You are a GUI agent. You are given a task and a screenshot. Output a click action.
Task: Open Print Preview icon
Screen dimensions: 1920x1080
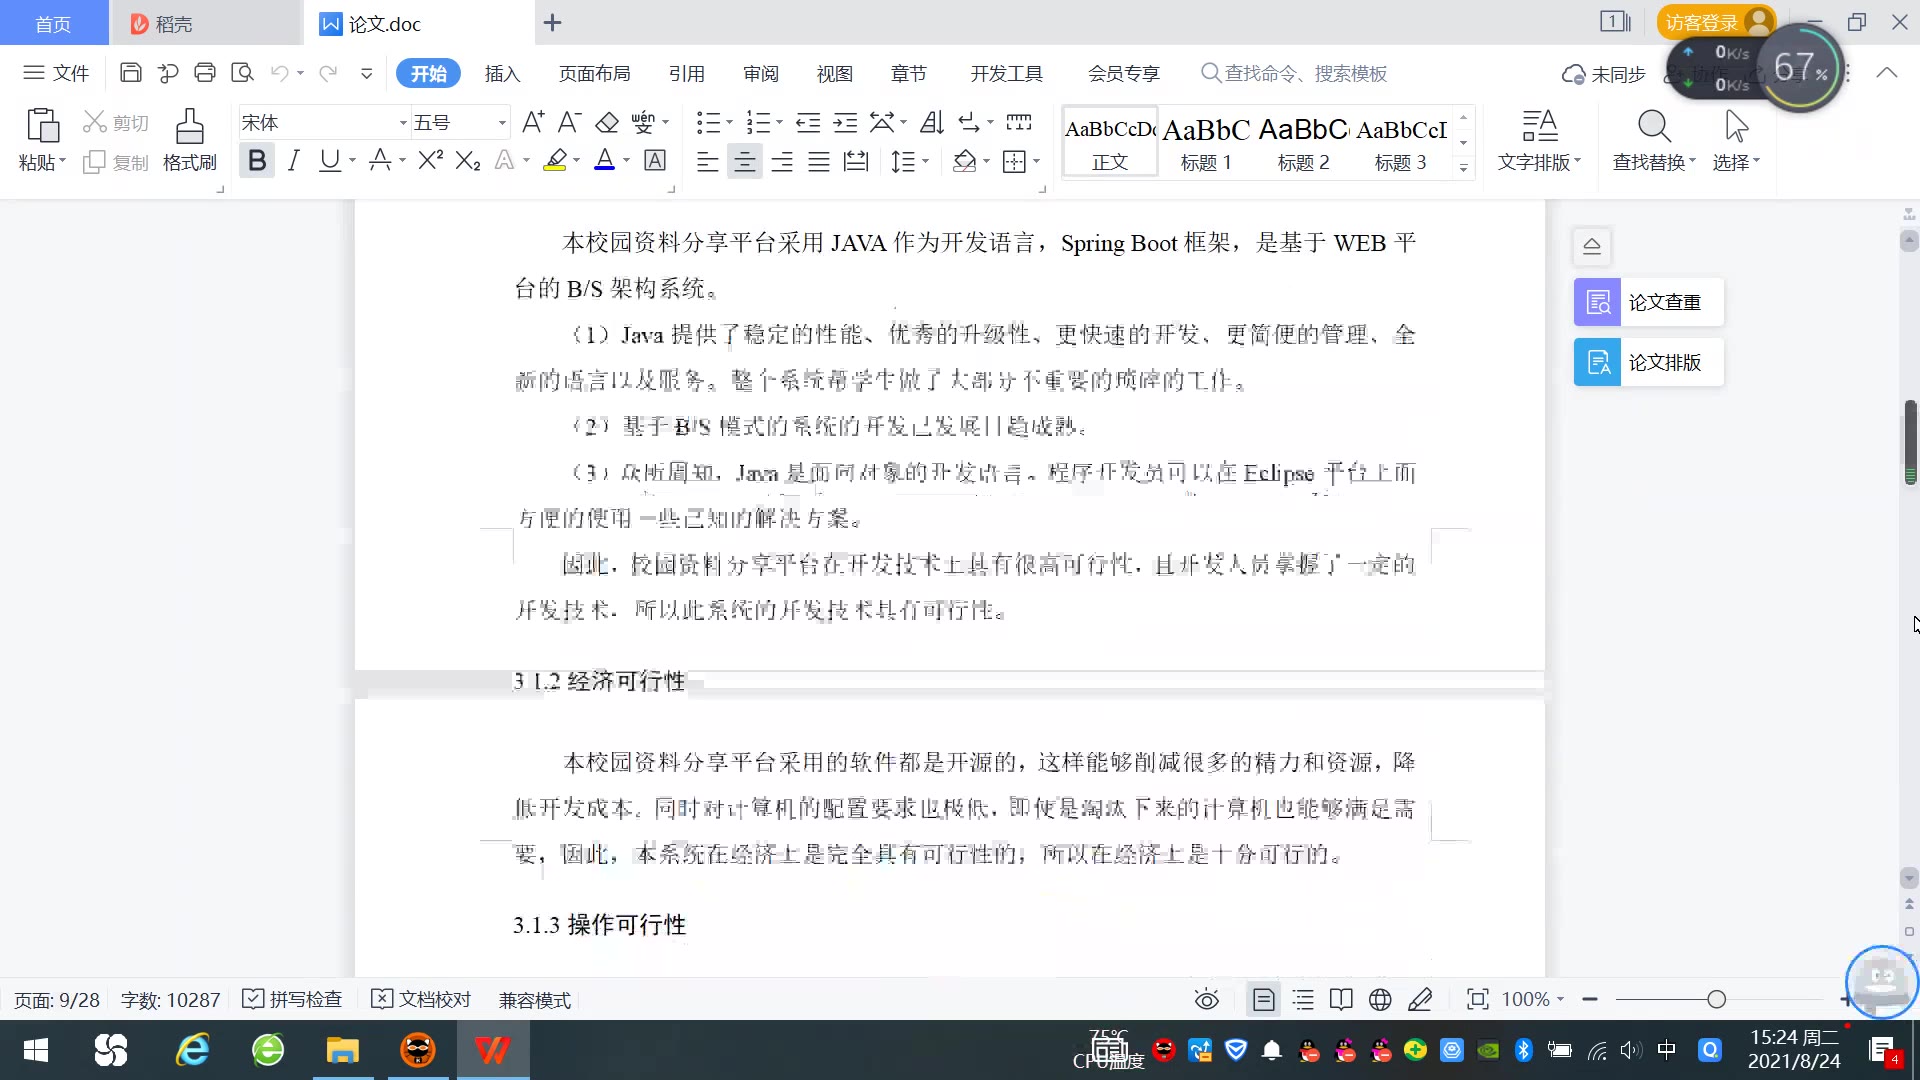242,73
